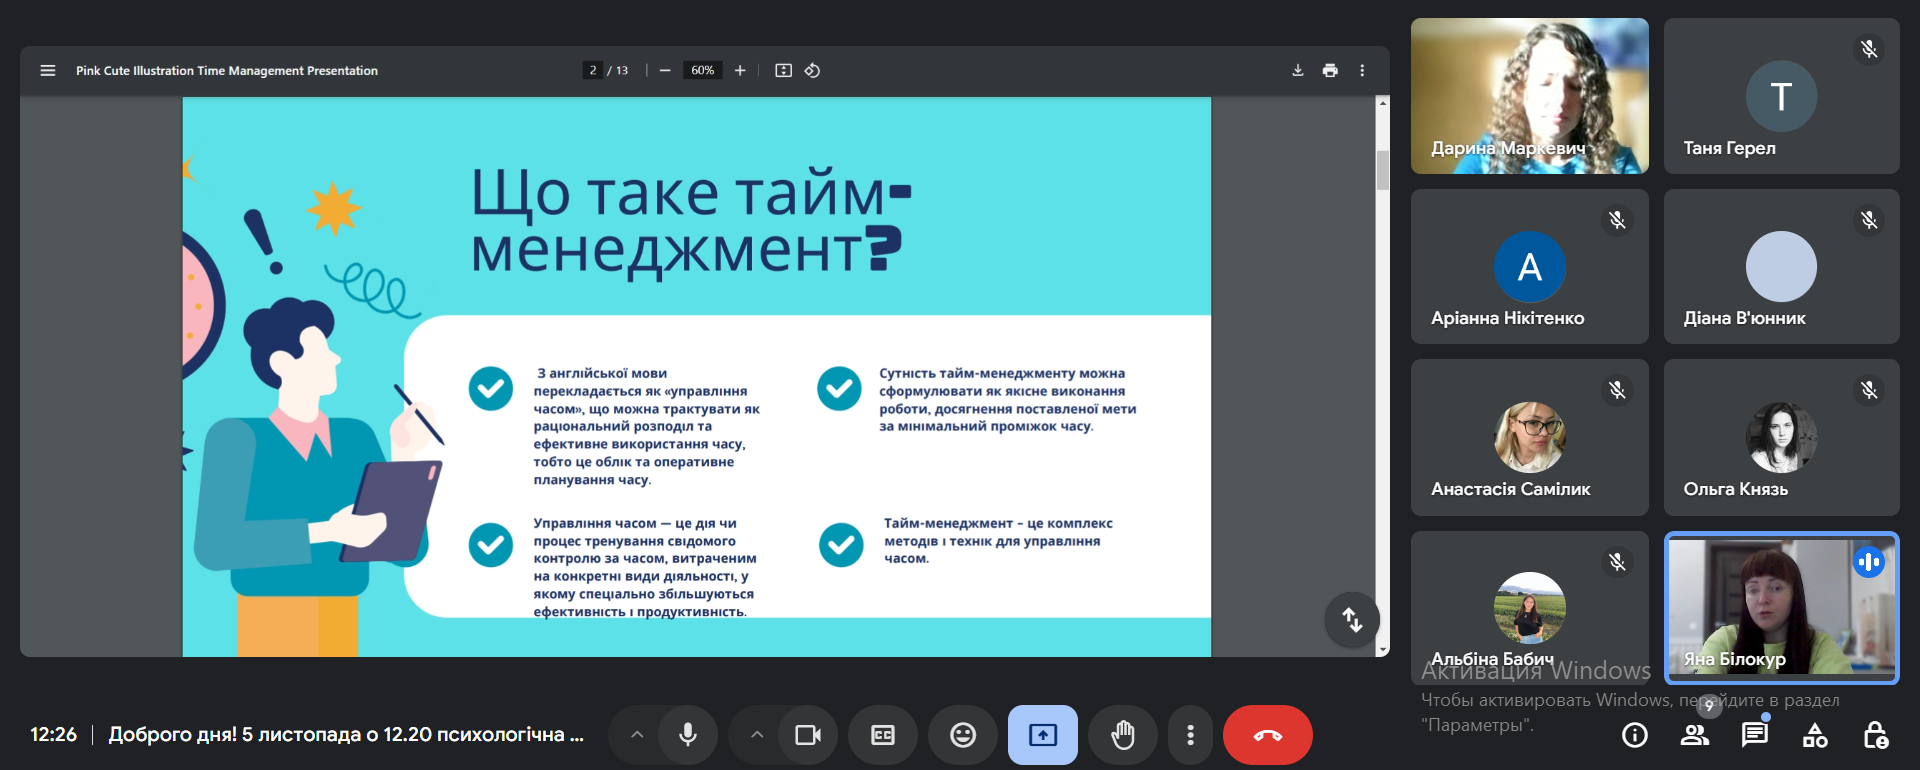This screenshot has height=770, width=1920.
Task: Toggle the microphone on or off
Action: coord(688,735)
